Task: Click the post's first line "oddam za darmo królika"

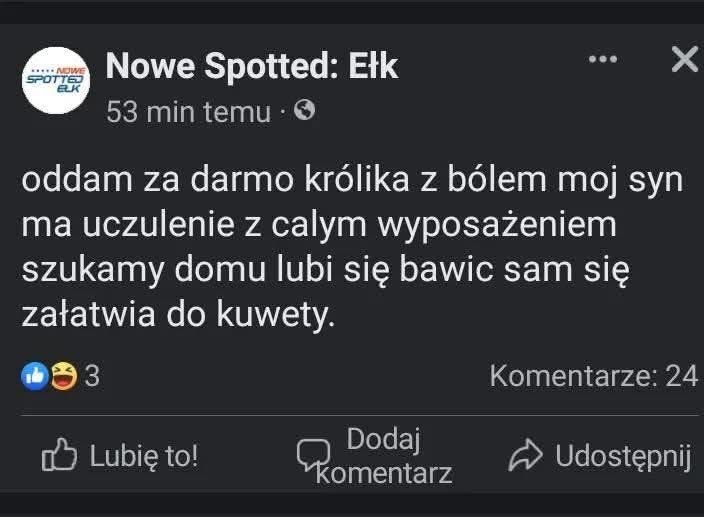Action: click(200, 183)
